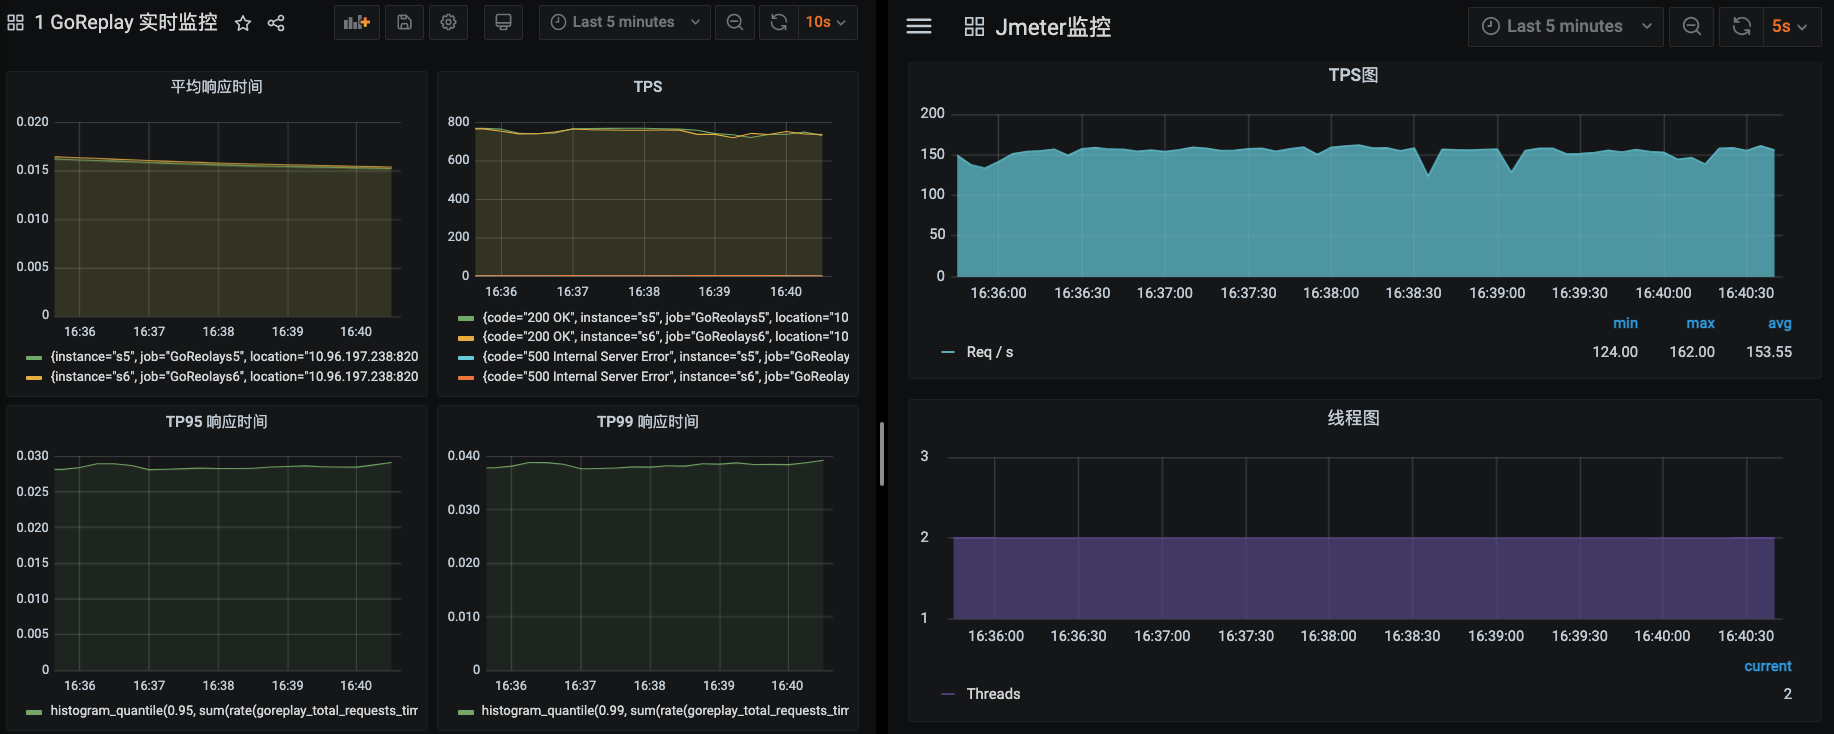The height and width of the screenshot is (734, 1834).
Task: Click the Jmeter监控 dashboard grid icon
Action: click(974, 27)
